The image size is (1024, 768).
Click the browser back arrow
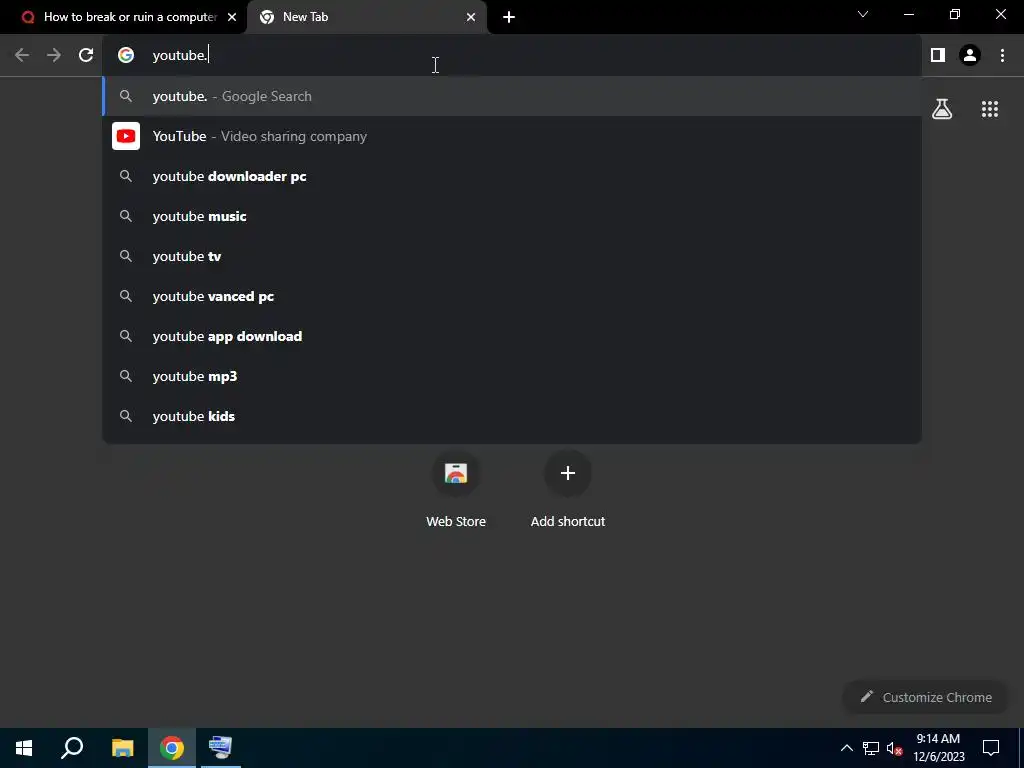(22, 56)
